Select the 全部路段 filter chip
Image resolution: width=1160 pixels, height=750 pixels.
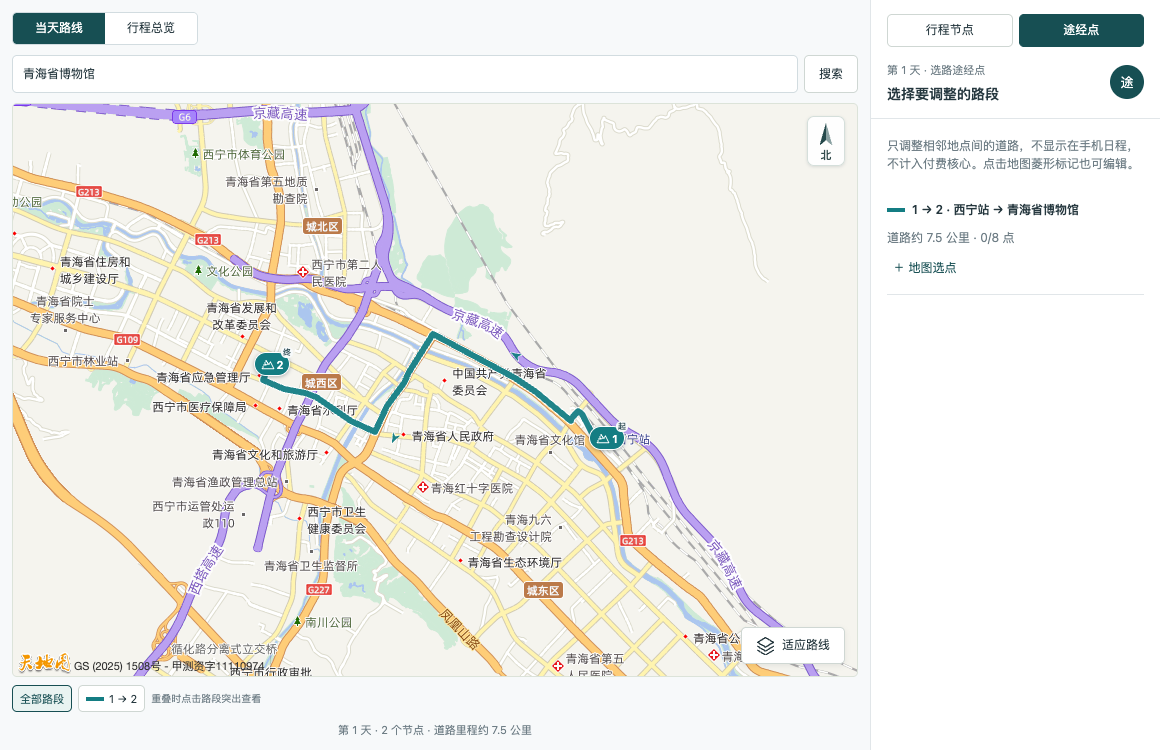42,699
